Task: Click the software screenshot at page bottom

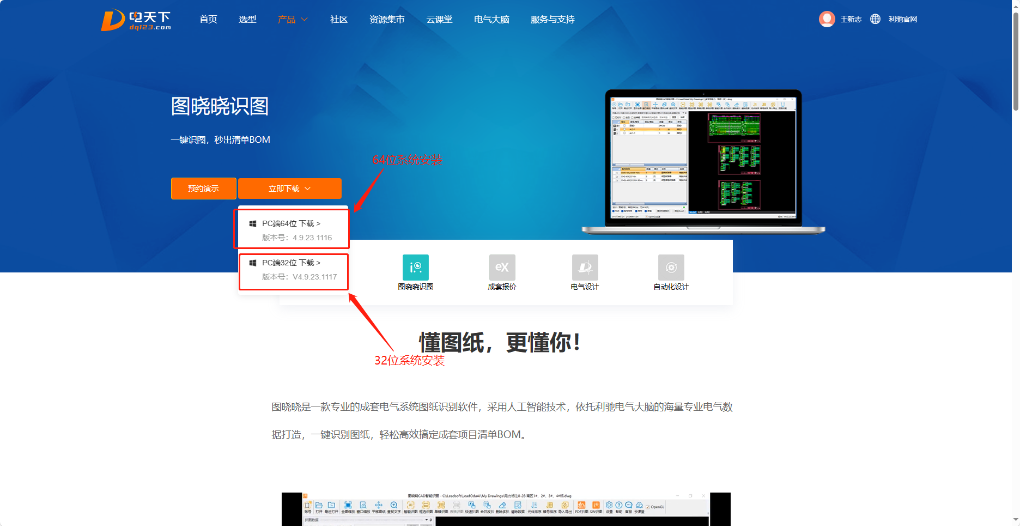Action: pos(506,509)
